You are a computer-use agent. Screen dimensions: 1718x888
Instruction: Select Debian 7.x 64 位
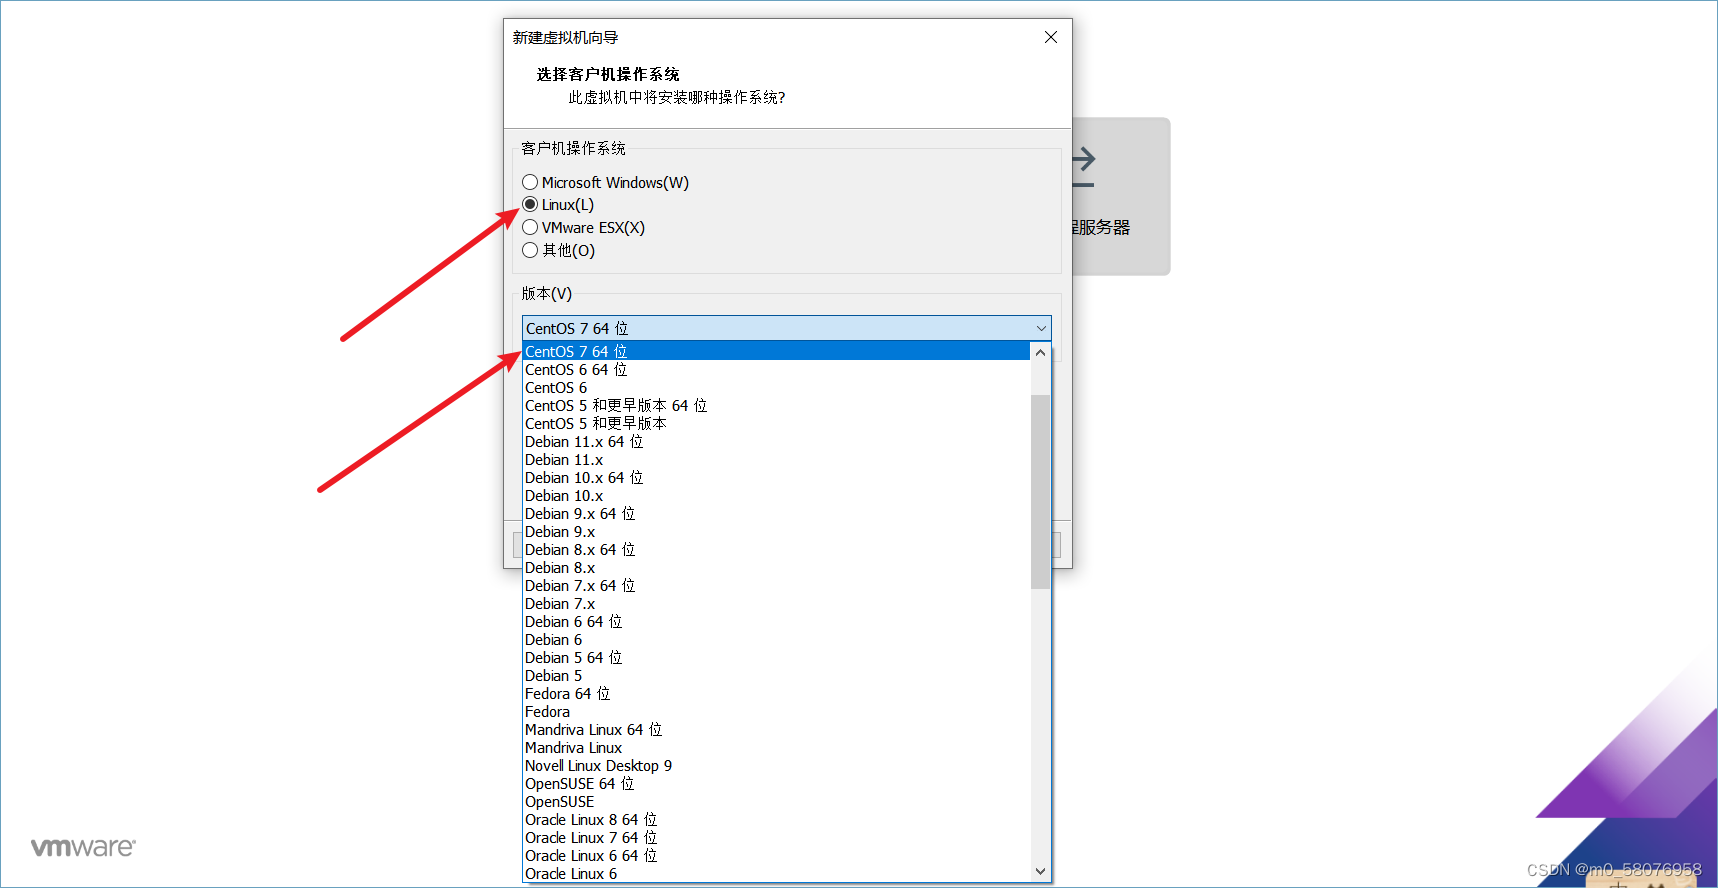pos(776,585)
